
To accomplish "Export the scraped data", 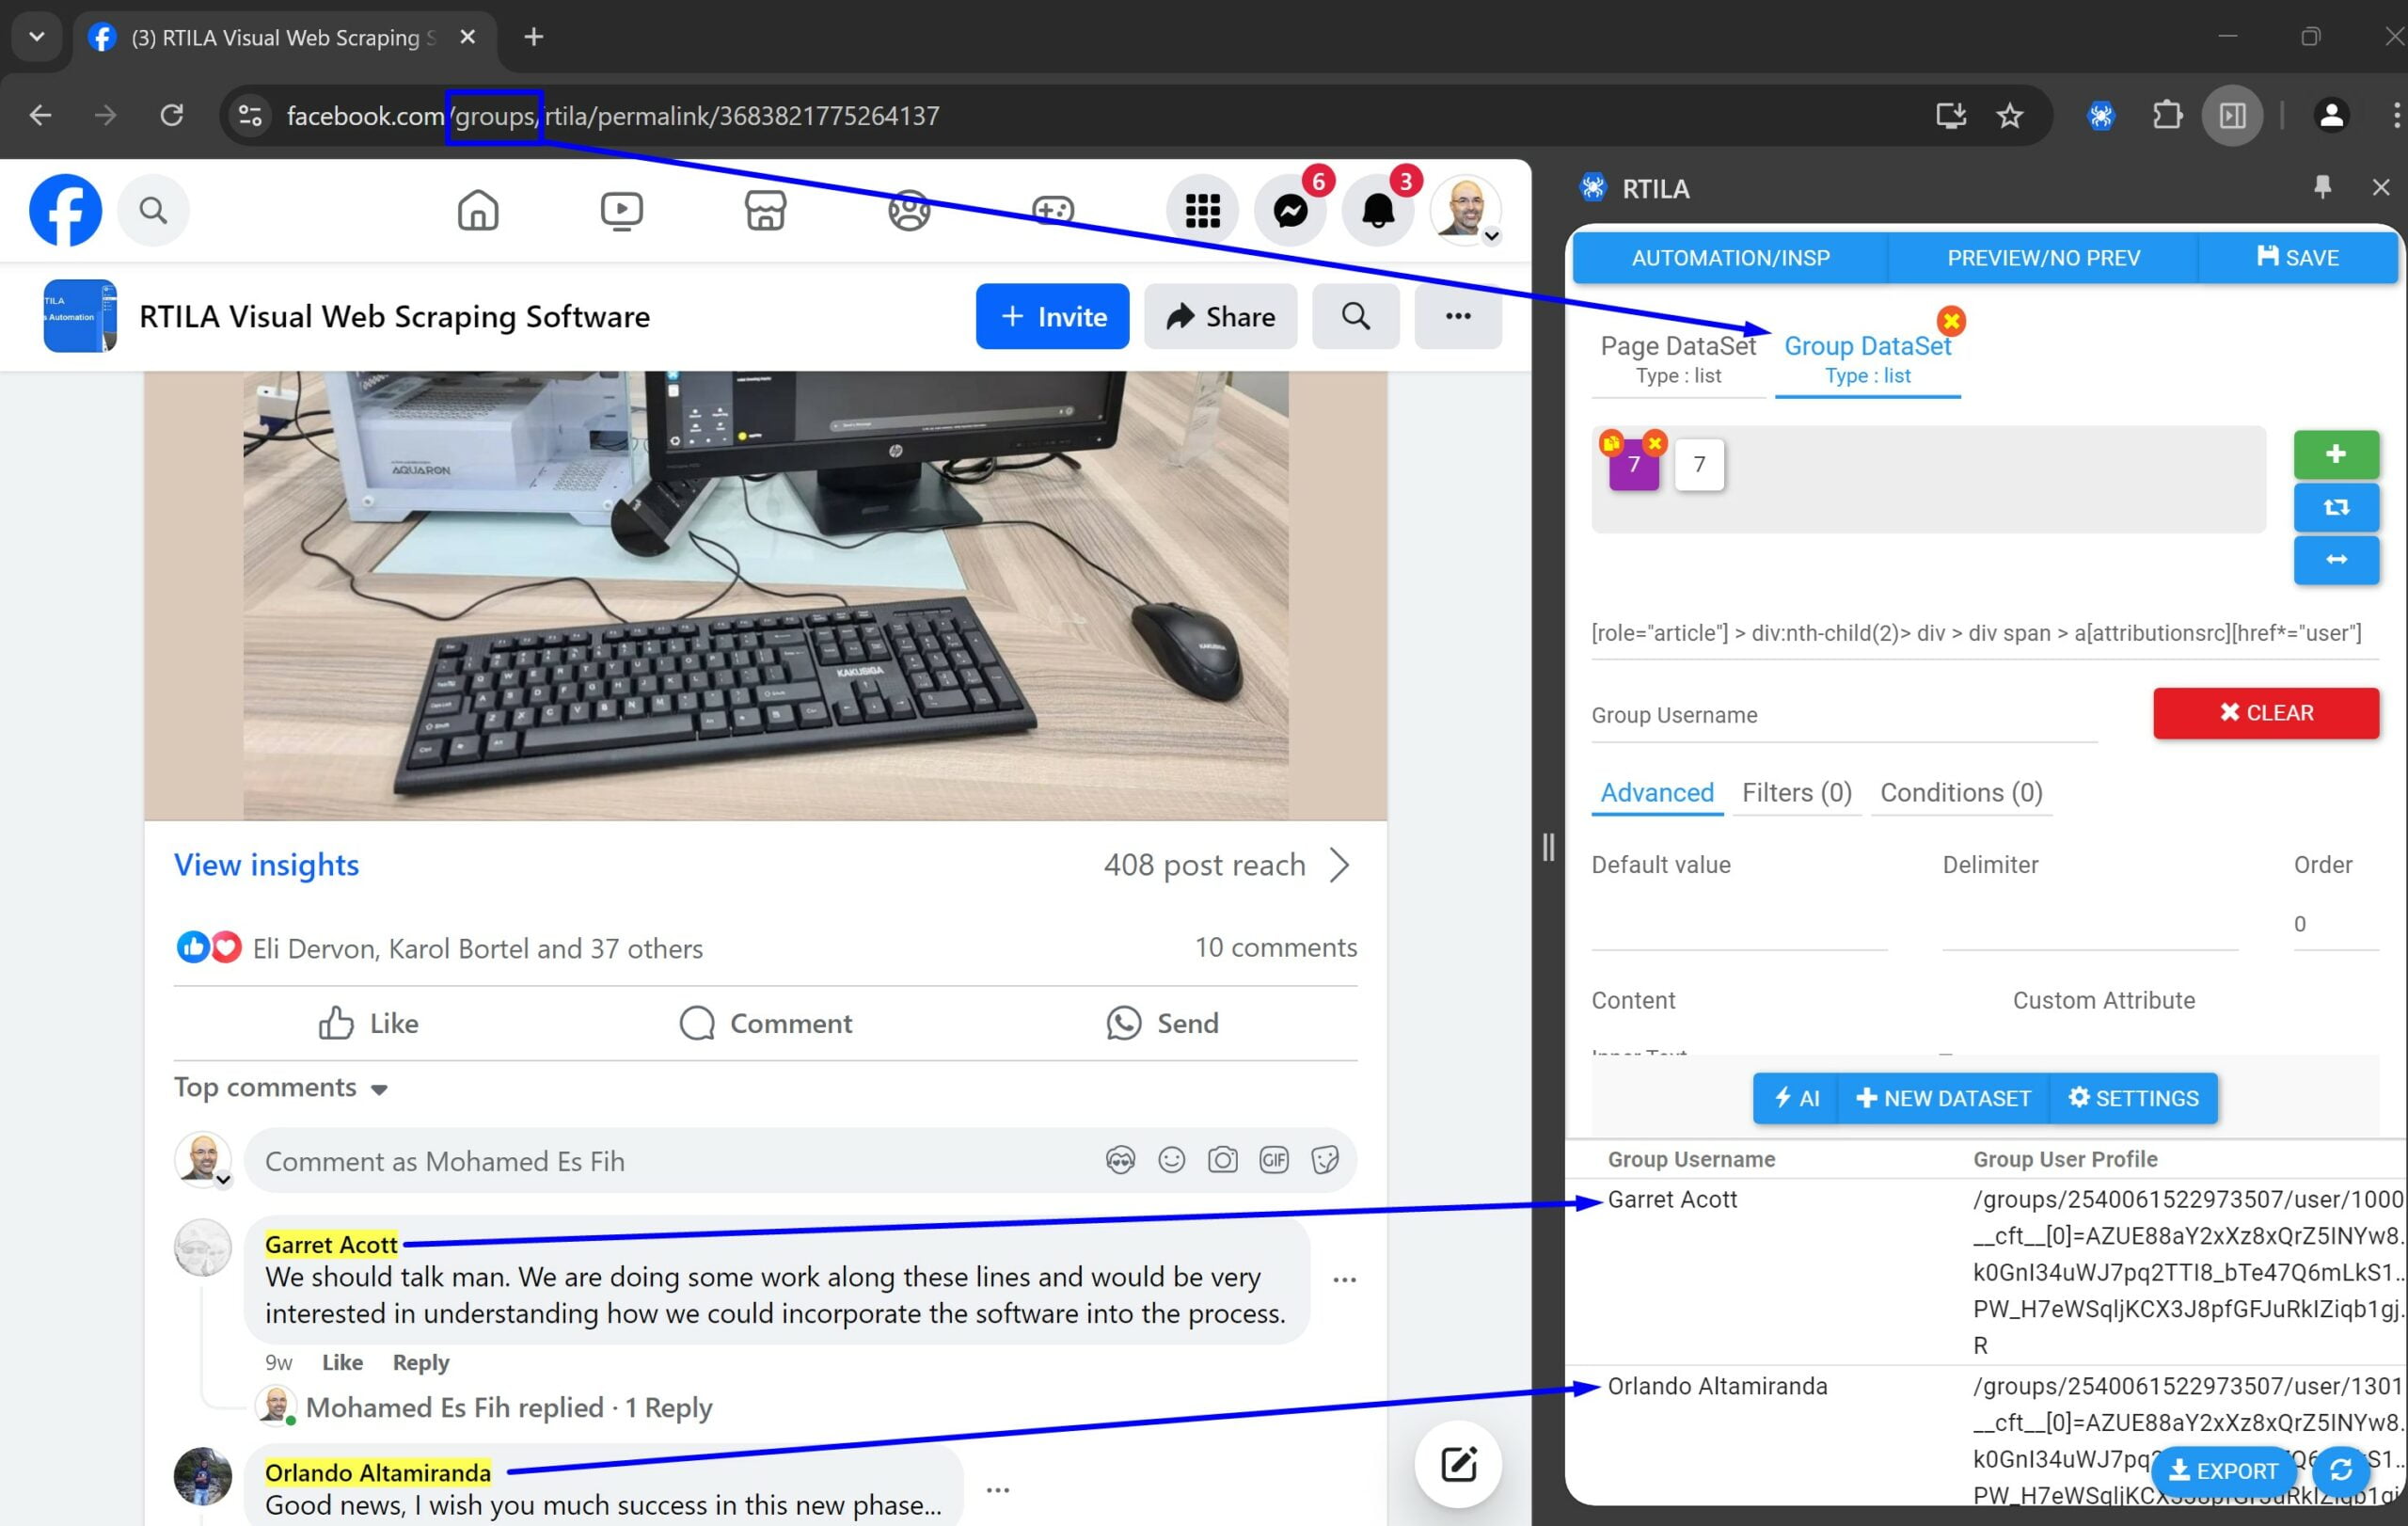I will coord(2224,1471).
